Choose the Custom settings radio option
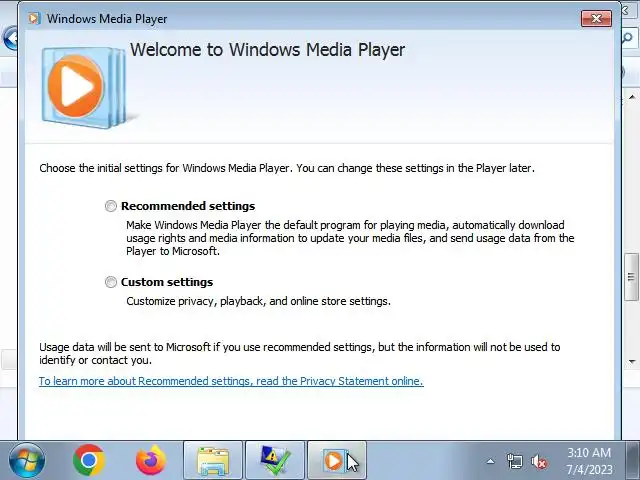 point(111,282)
